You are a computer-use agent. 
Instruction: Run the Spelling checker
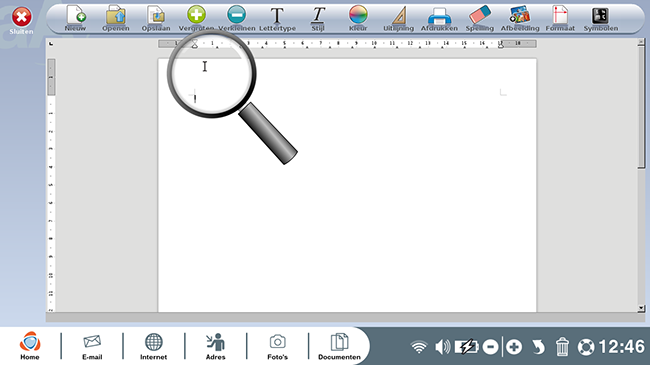(x=480, y=18)
